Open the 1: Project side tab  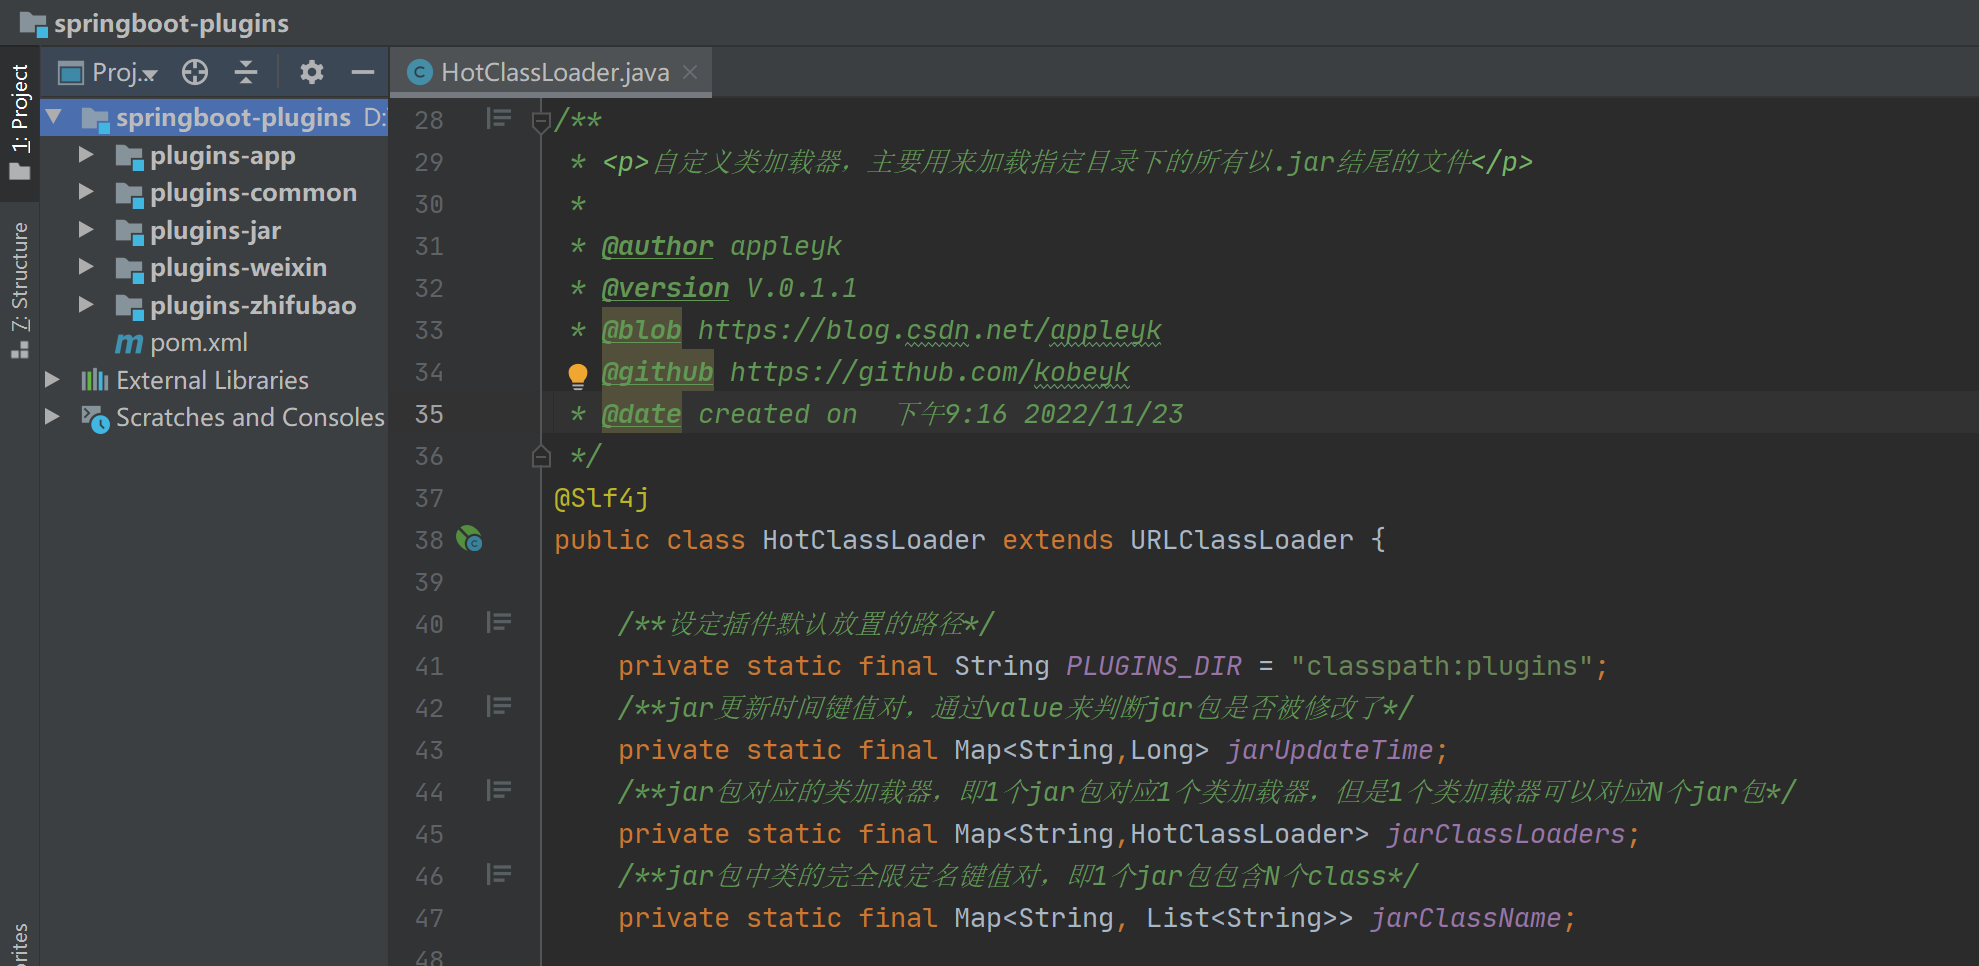click(x=19, y=121)
